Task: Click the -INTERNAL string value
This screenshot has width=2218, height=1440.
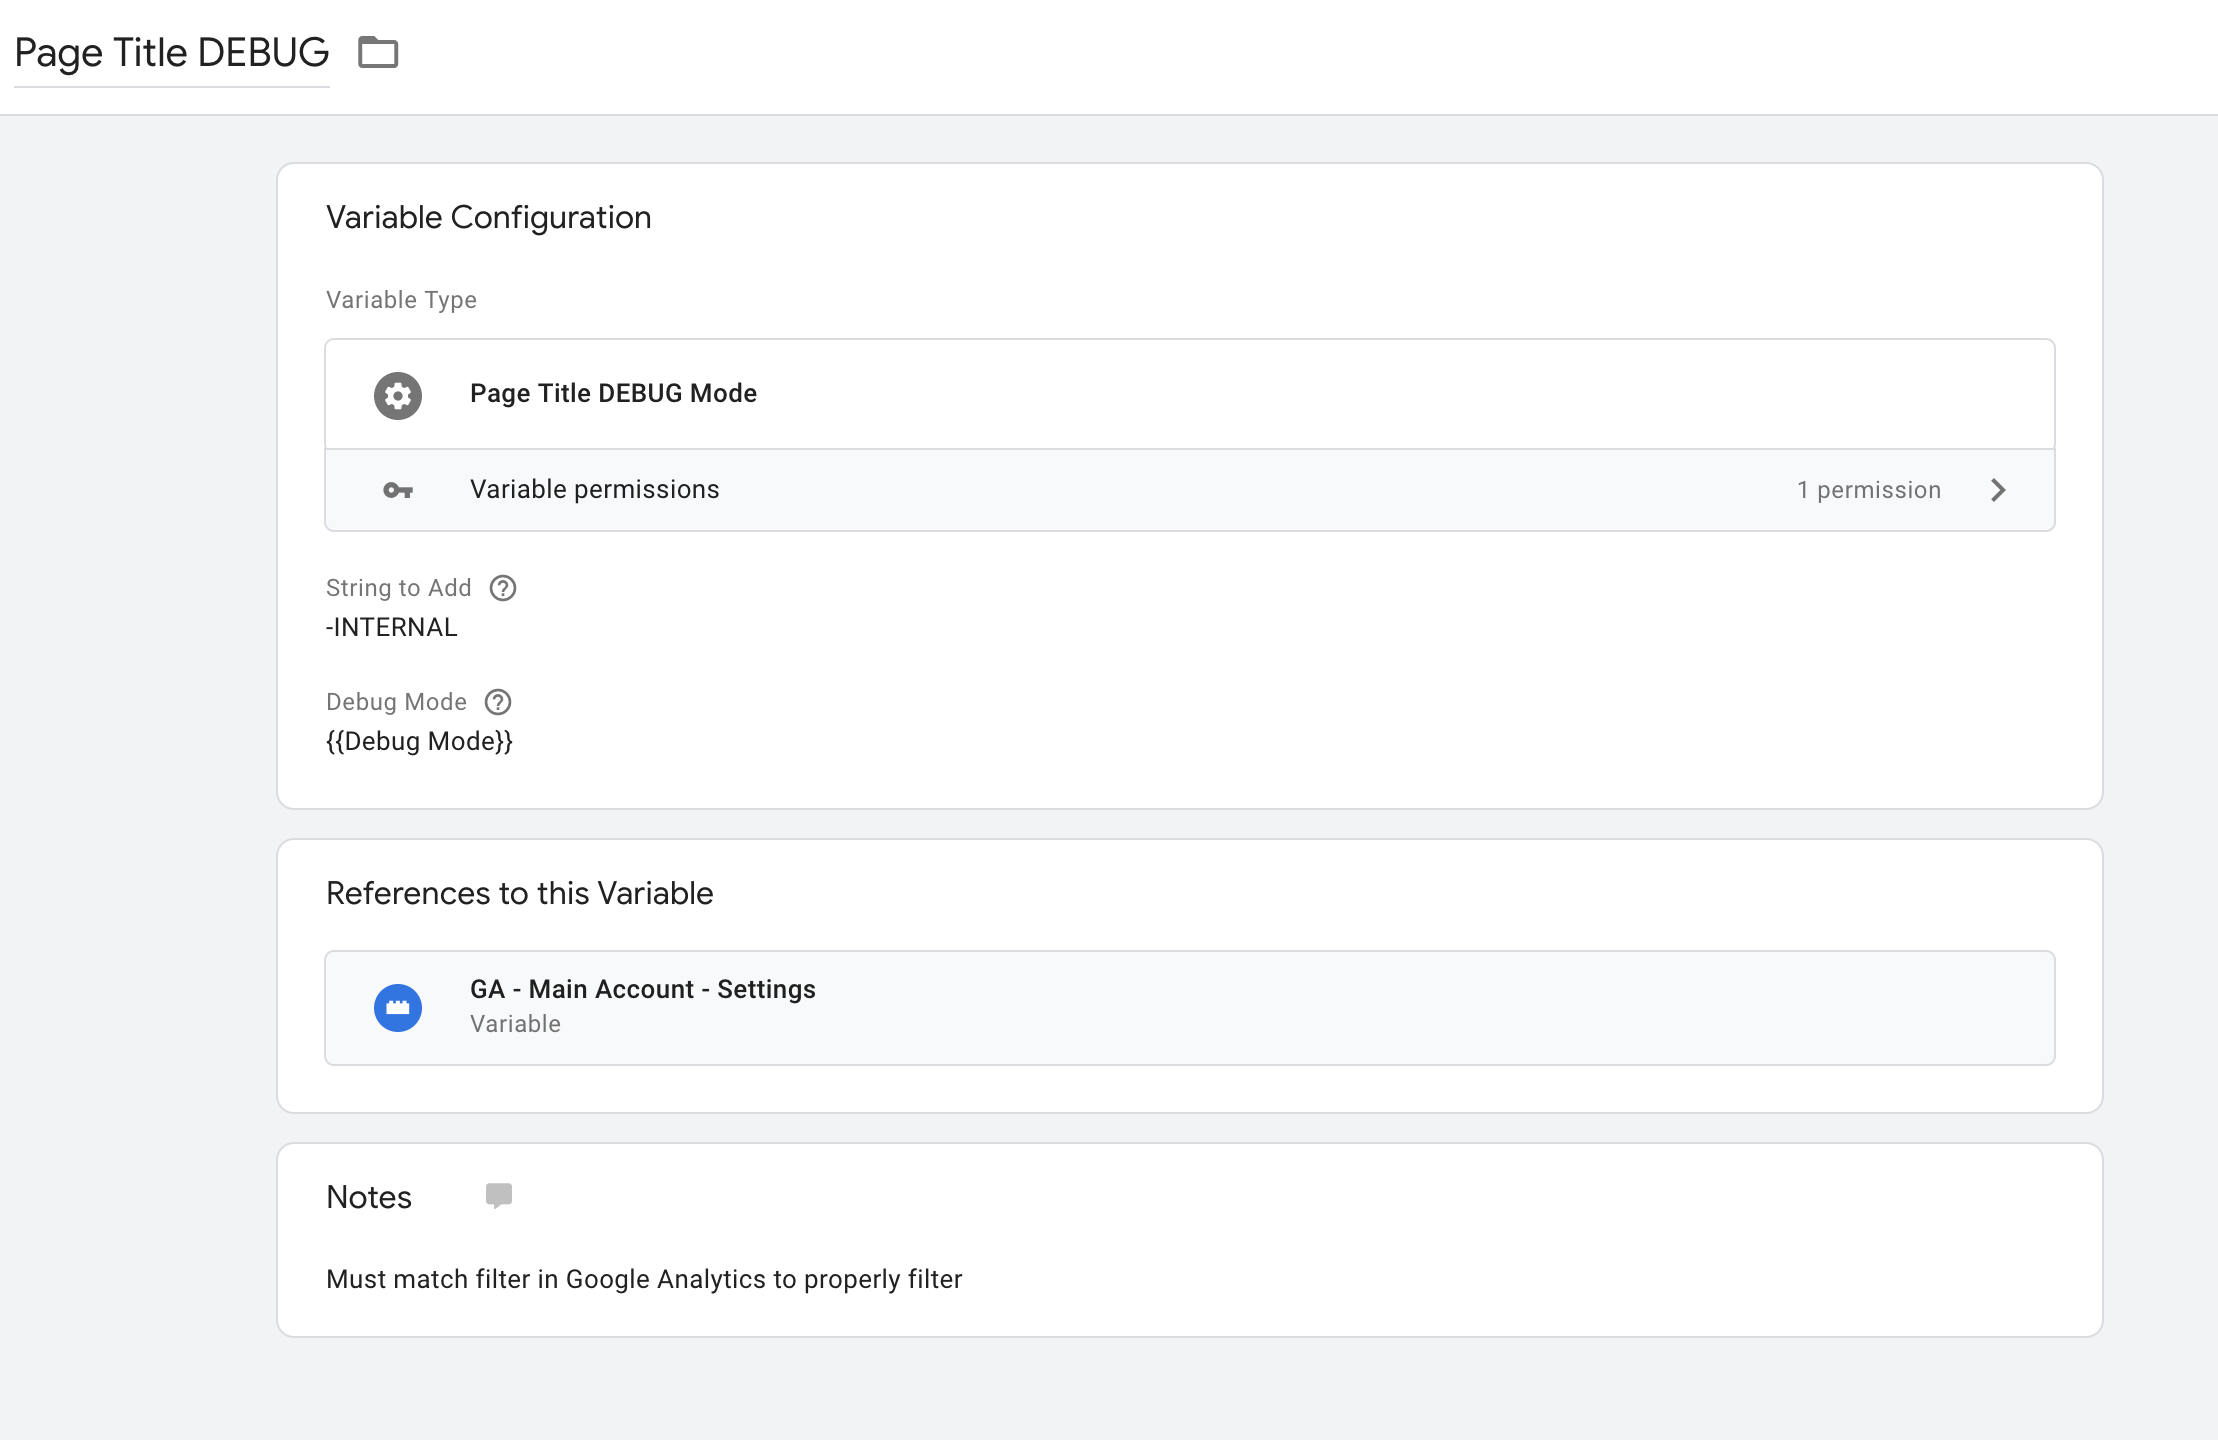Action: point(392,627)
